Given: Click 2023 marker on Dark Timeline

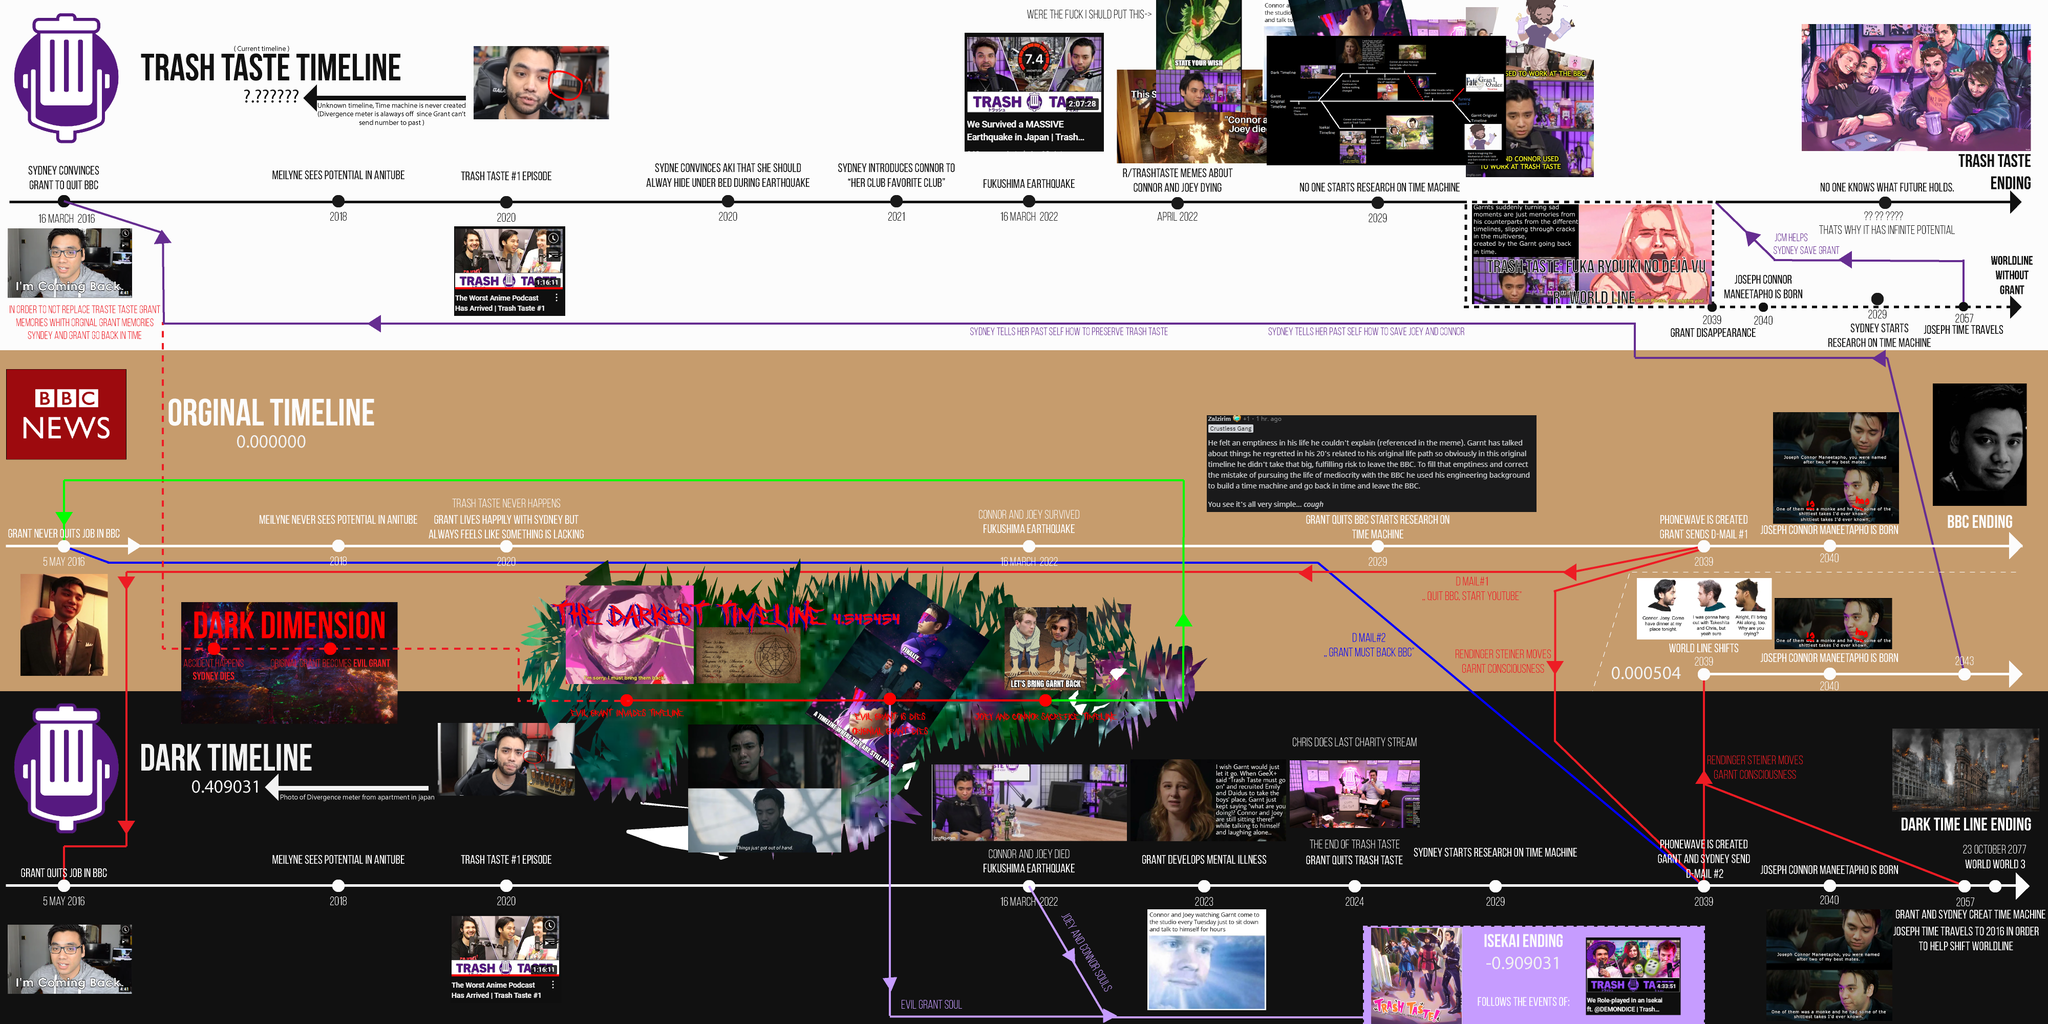Looking at the screenshot, I should [1204, 886].
